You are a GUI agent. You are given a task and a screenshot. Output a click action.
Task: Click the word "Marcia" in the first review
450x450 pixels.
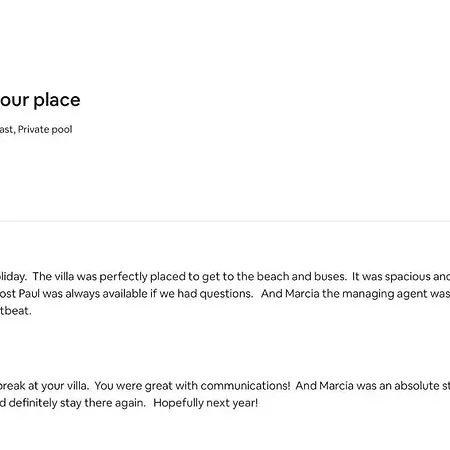303,294
